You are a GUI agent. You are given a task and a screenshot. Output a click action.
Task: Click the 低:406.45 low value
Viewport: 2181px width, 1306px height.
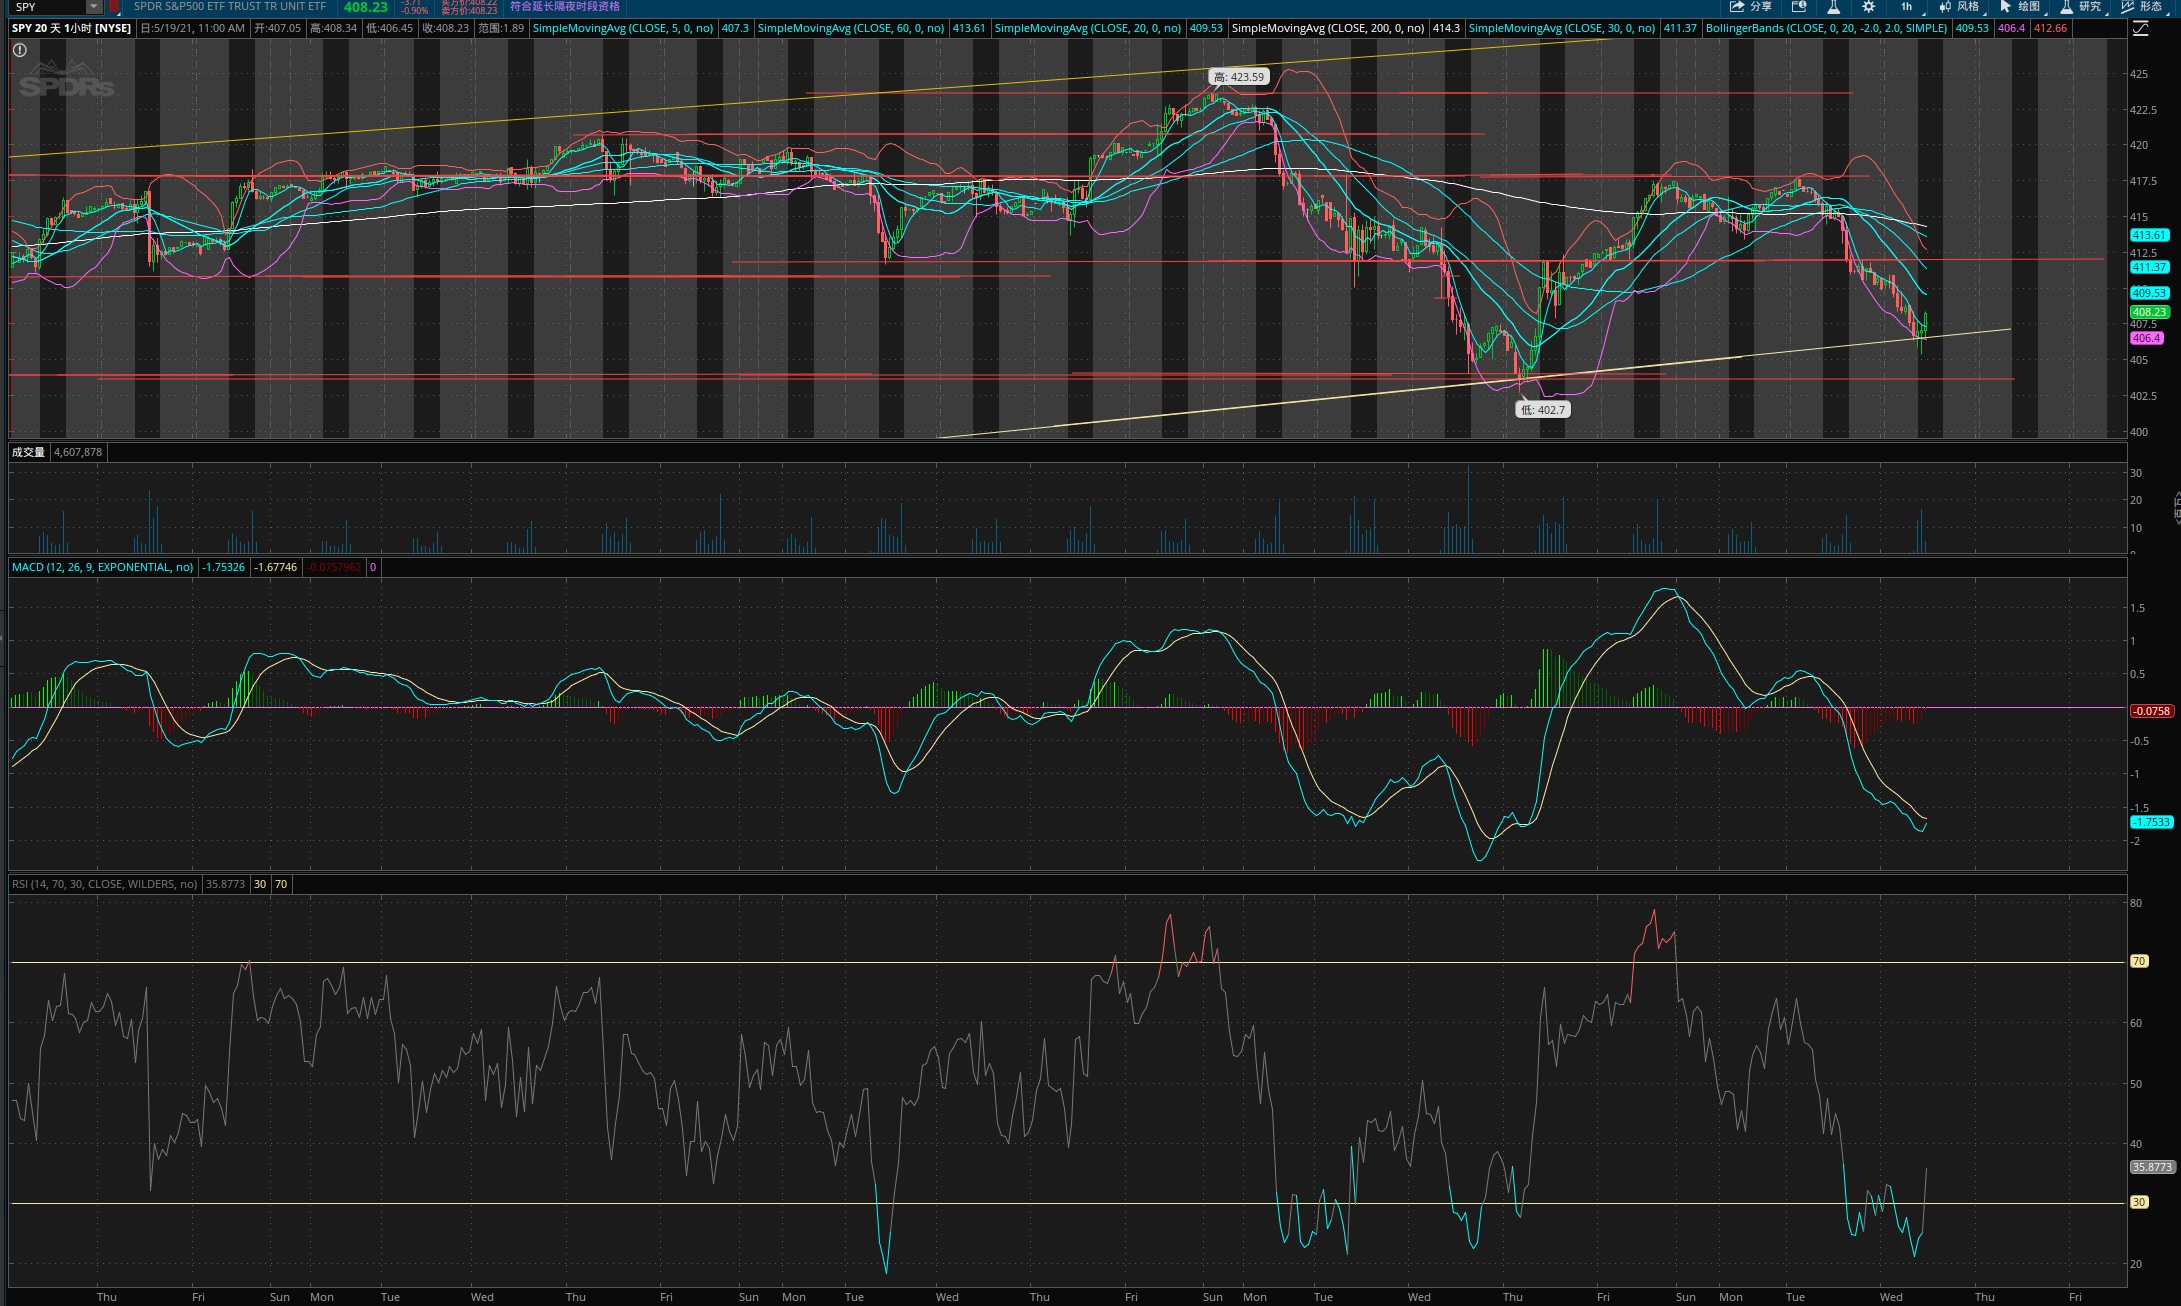click(x=389, y=28)
